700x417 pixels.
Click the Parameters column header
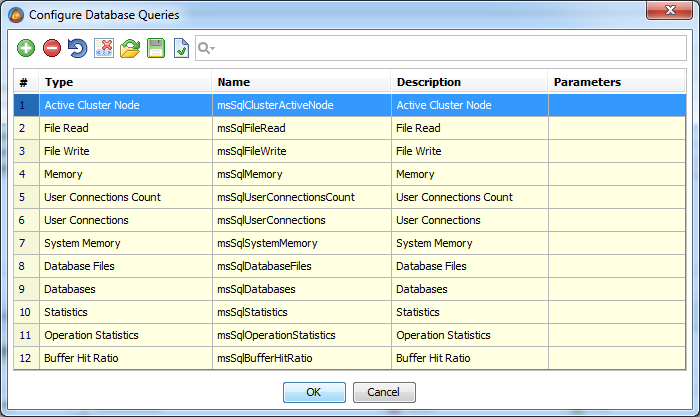pyautogui.click(x=615, y=82)
